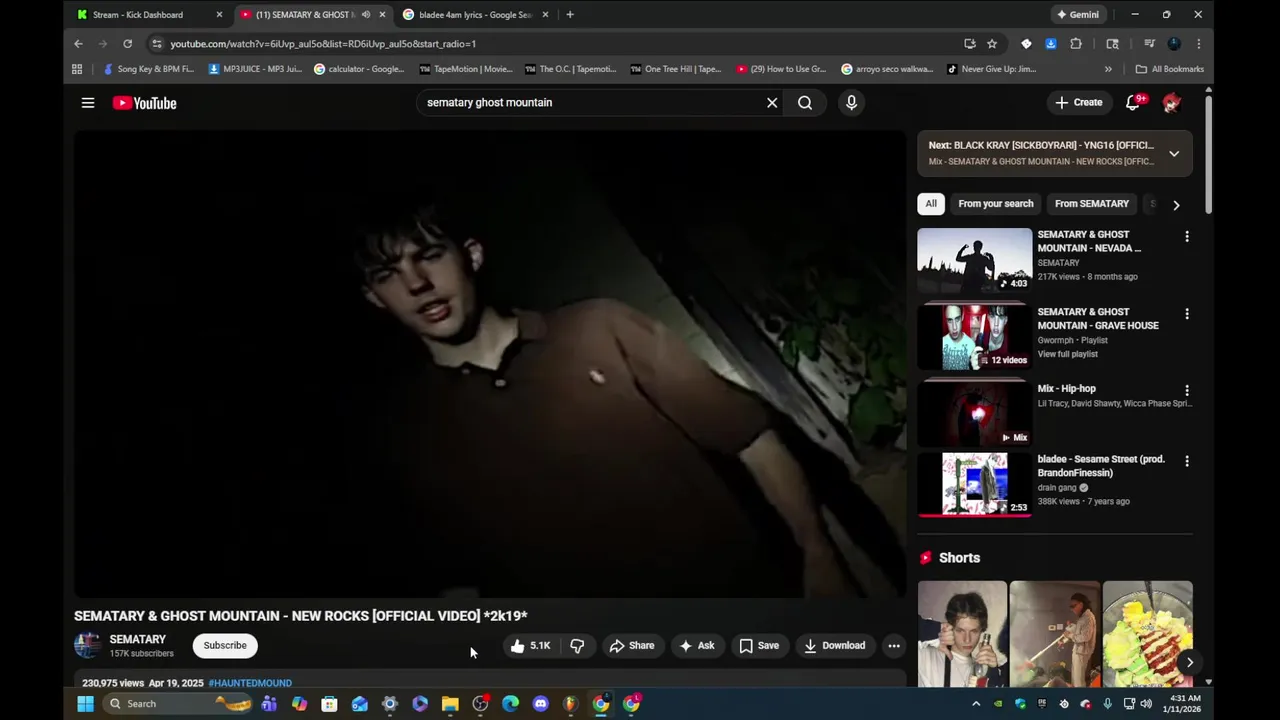Open options menu for Mix - Hip-hop
This screenshot has height=720, width=1280.
(1187, 391)
